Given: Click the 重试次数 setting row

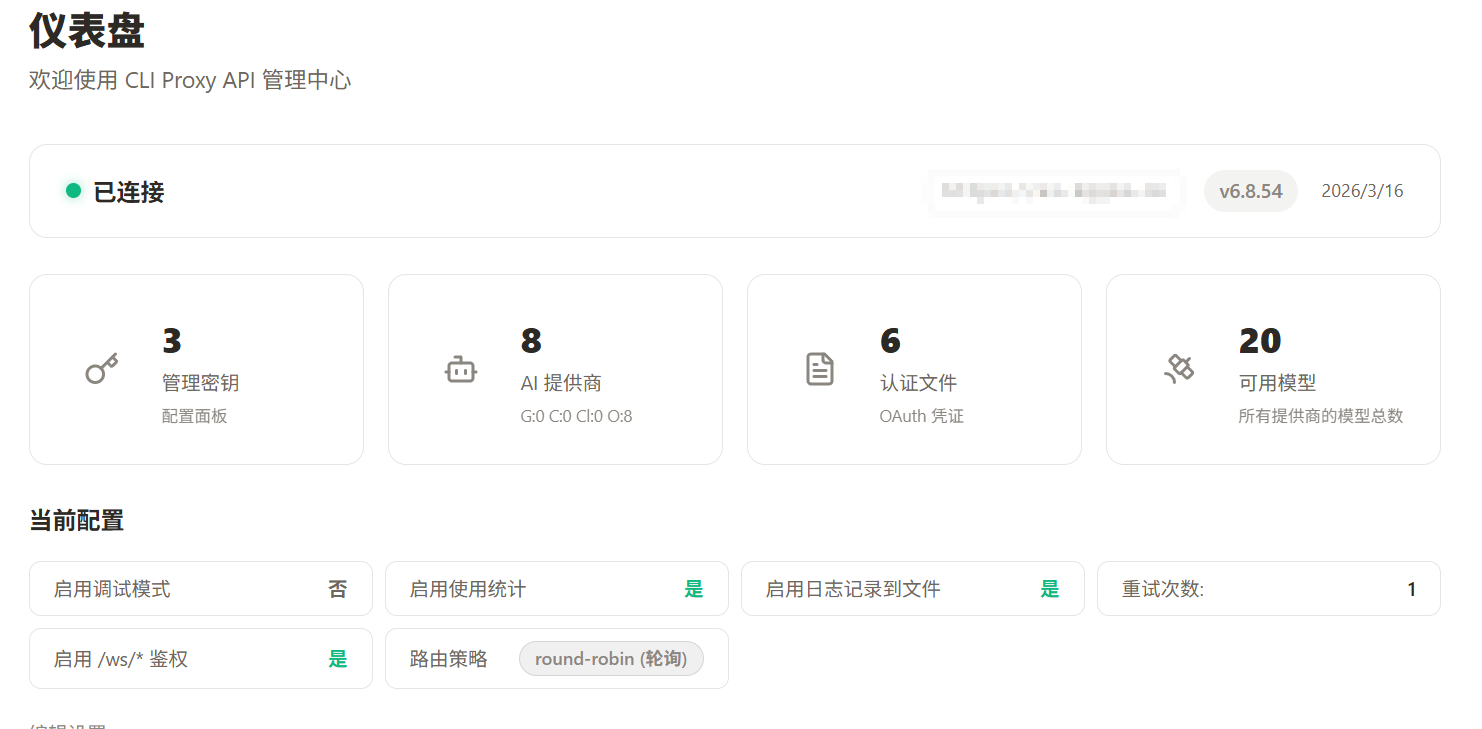Looking at the screenshot, I should point(1268,589).
